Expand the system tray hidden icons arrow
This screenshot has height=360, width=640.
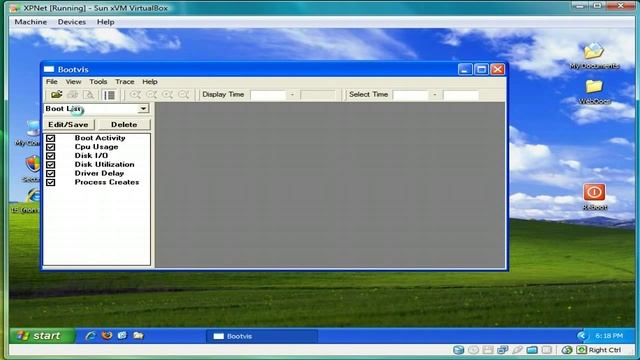point(582,336)
